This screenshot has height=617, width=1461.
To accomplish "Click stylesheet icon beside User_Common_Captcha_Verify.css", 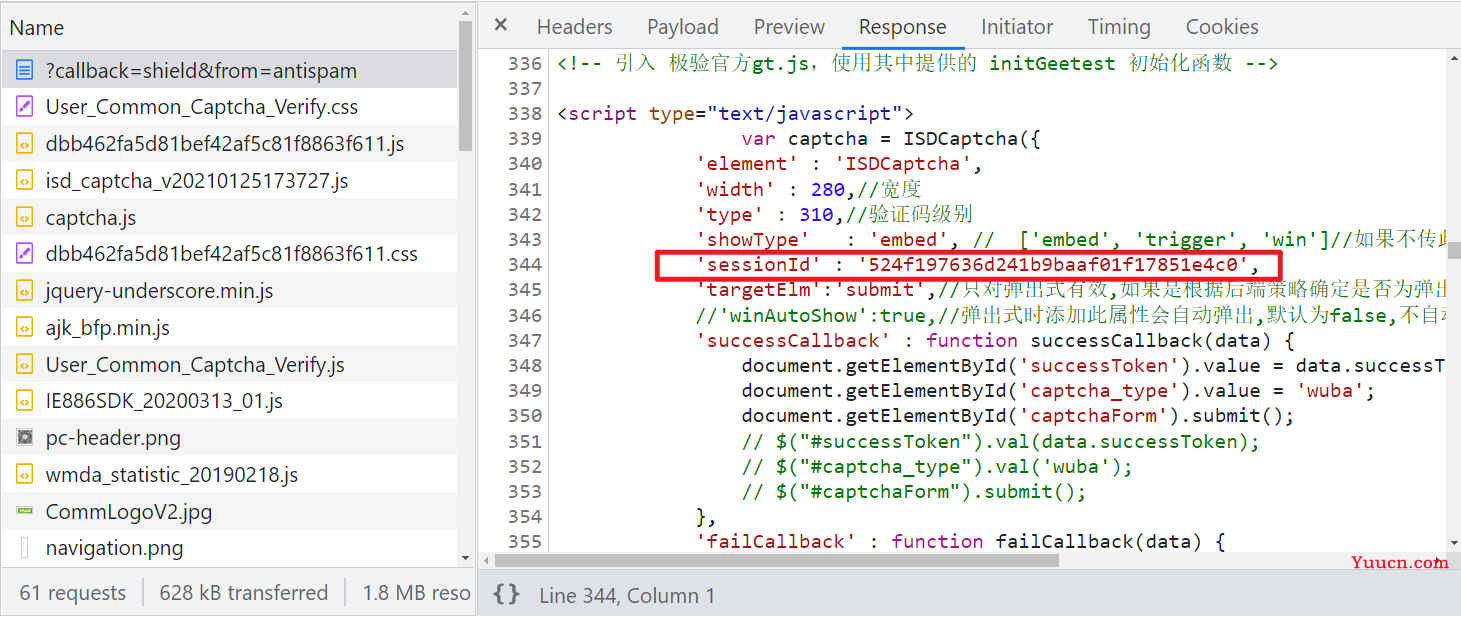I will 25,107.
